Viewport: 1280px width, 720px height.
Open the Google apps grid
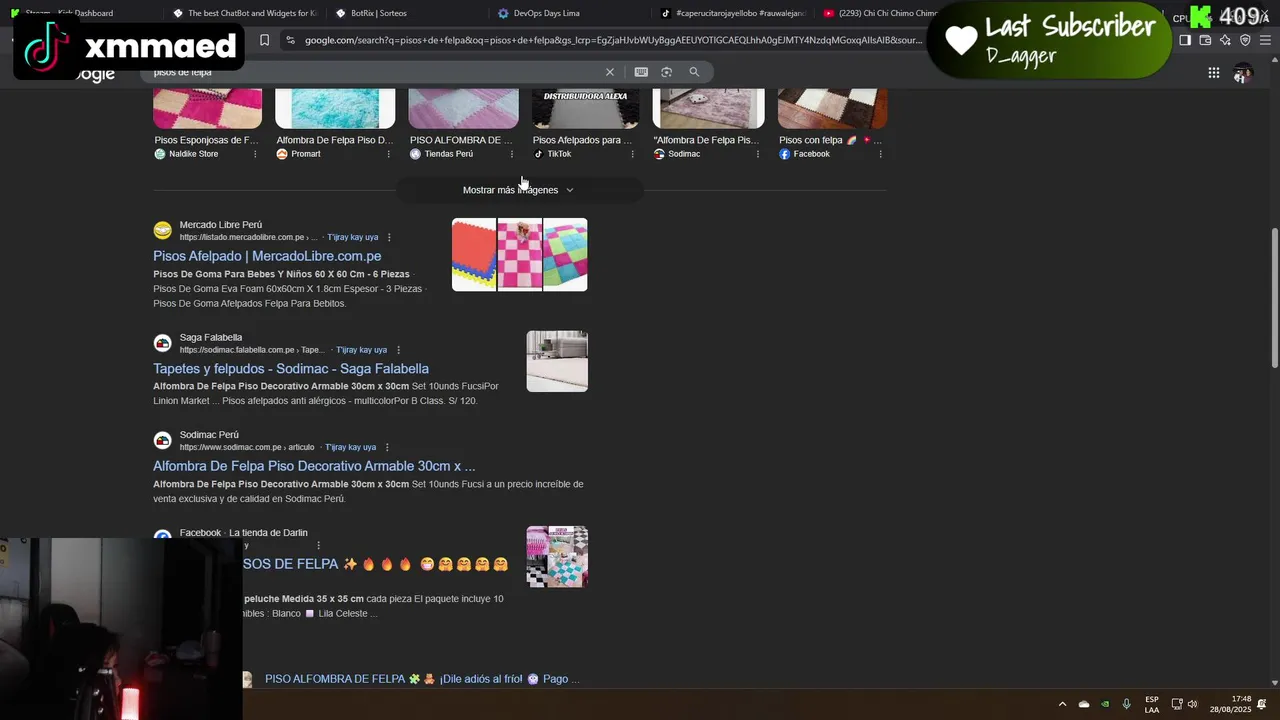(1213, 73)
